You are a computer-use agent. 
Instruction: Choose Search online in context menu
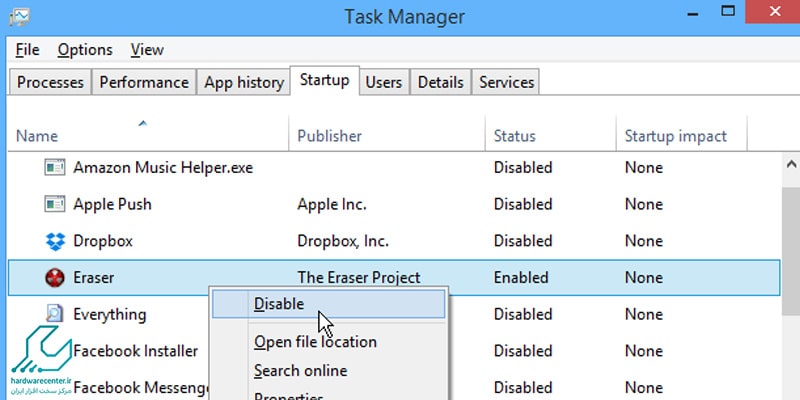point(301,370)
